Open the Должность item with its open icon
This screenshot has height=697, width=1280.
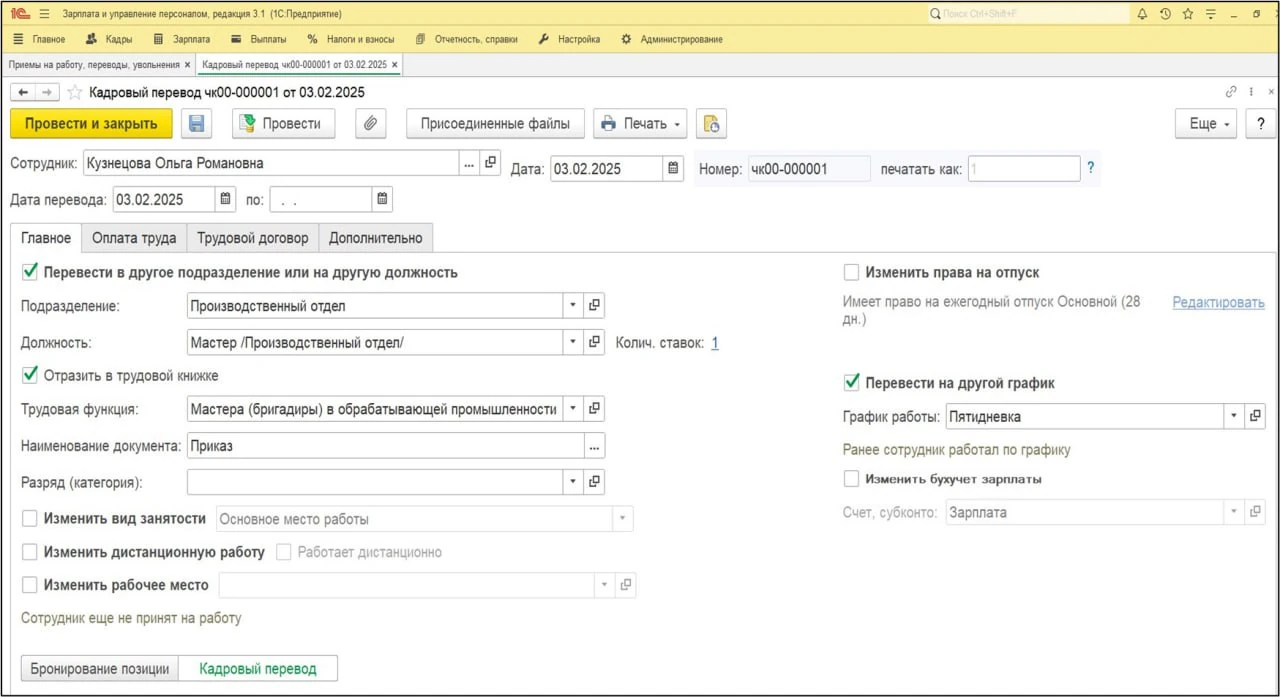pos(594,342)
